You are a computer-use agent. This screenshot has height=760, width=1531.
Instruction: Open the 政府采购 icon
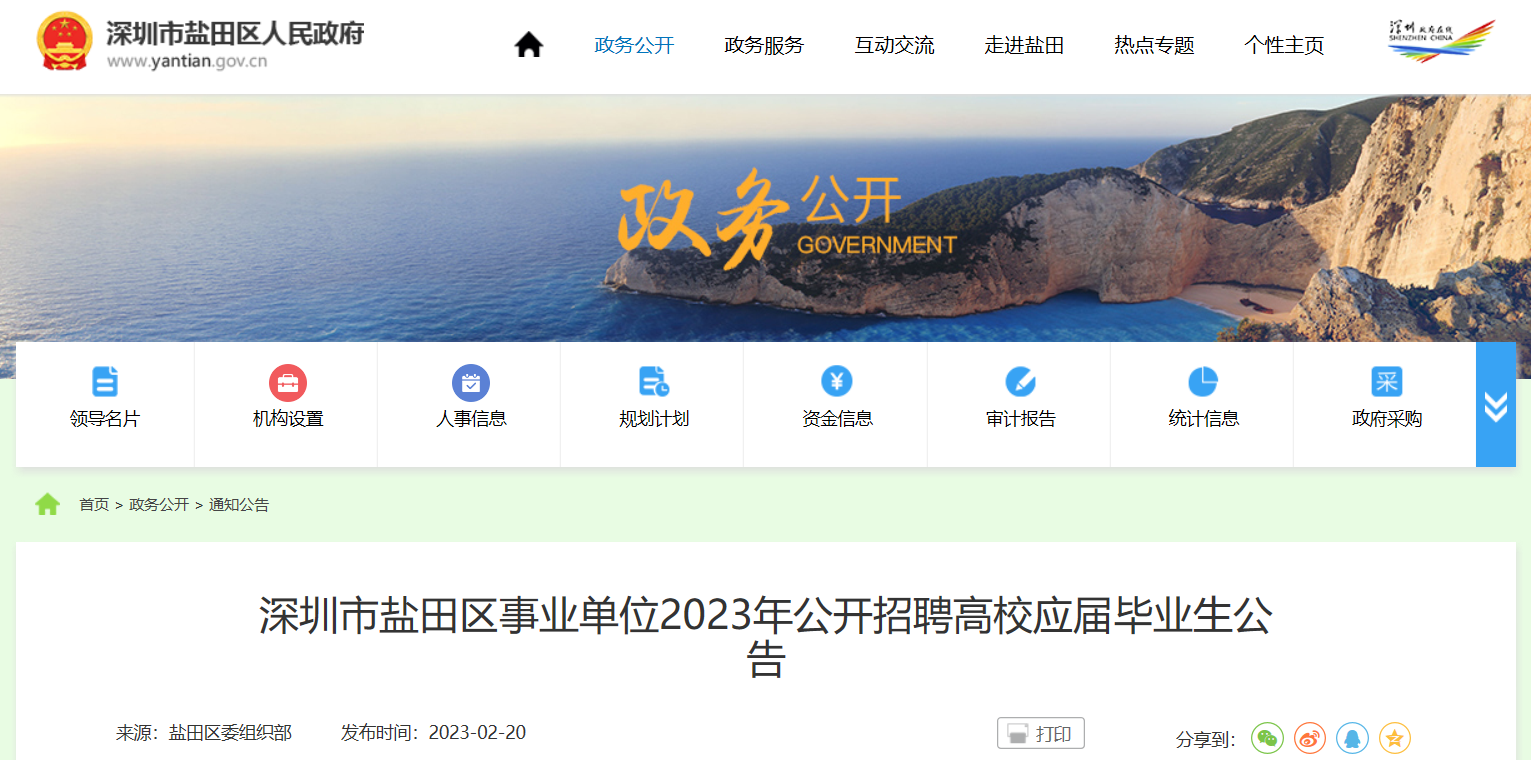pos(1386,382)
